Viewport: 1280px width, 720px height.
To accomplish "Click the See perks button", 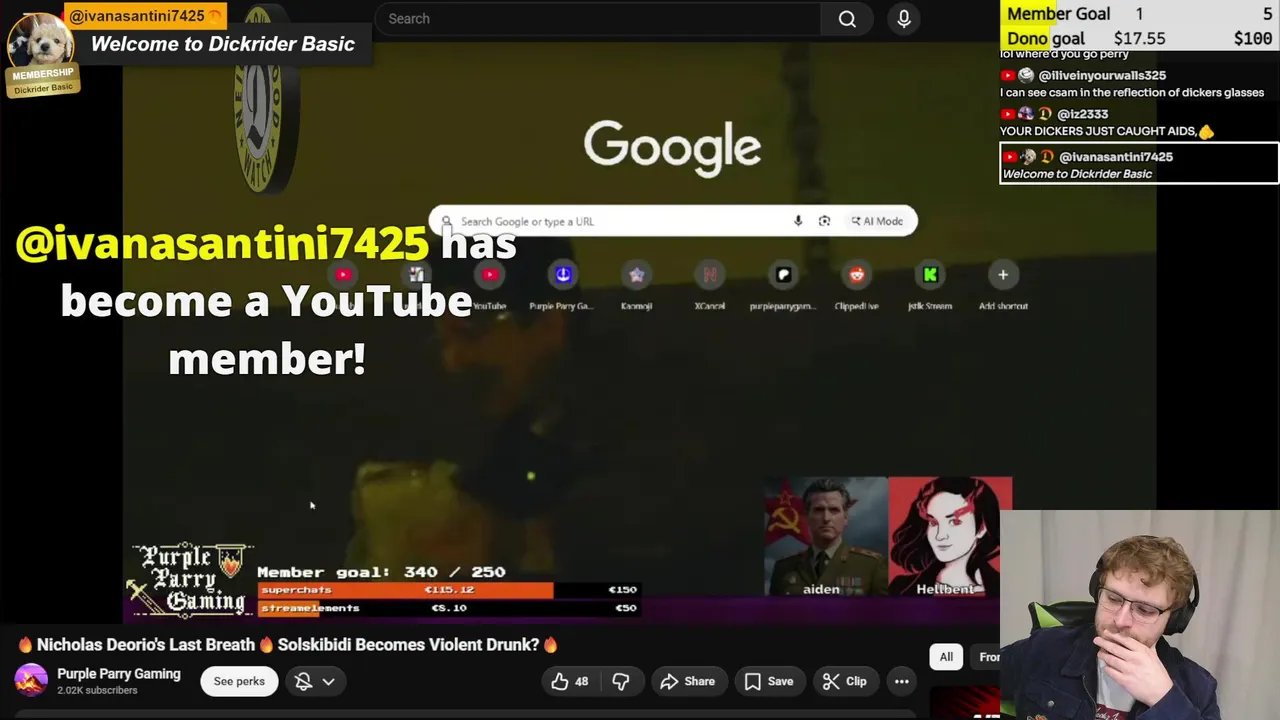I will tap(239, 681).
